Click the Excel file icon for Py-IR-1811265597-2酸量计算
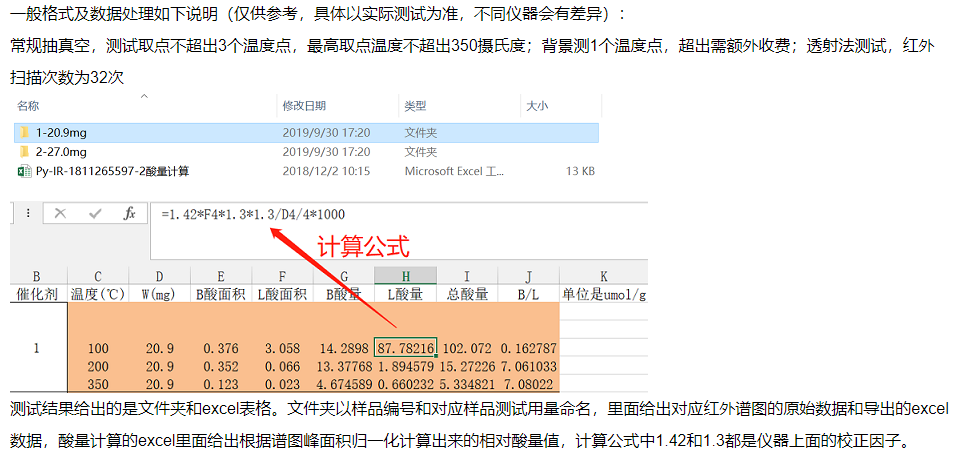 [x=25, y=172]
